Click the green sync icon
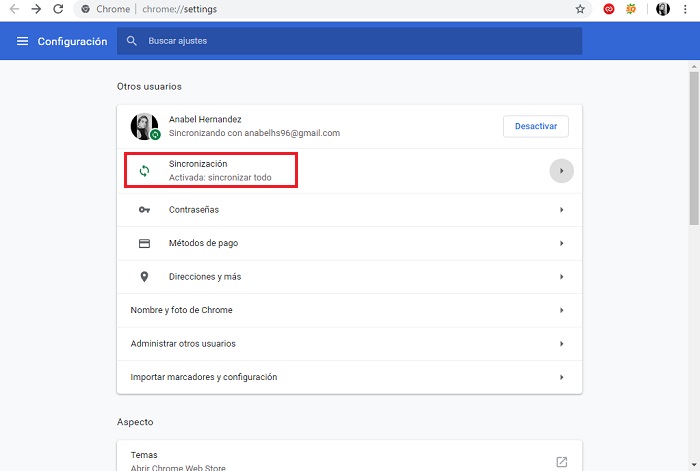Viewport: 700px width, 471px height. tap(144, 170)
